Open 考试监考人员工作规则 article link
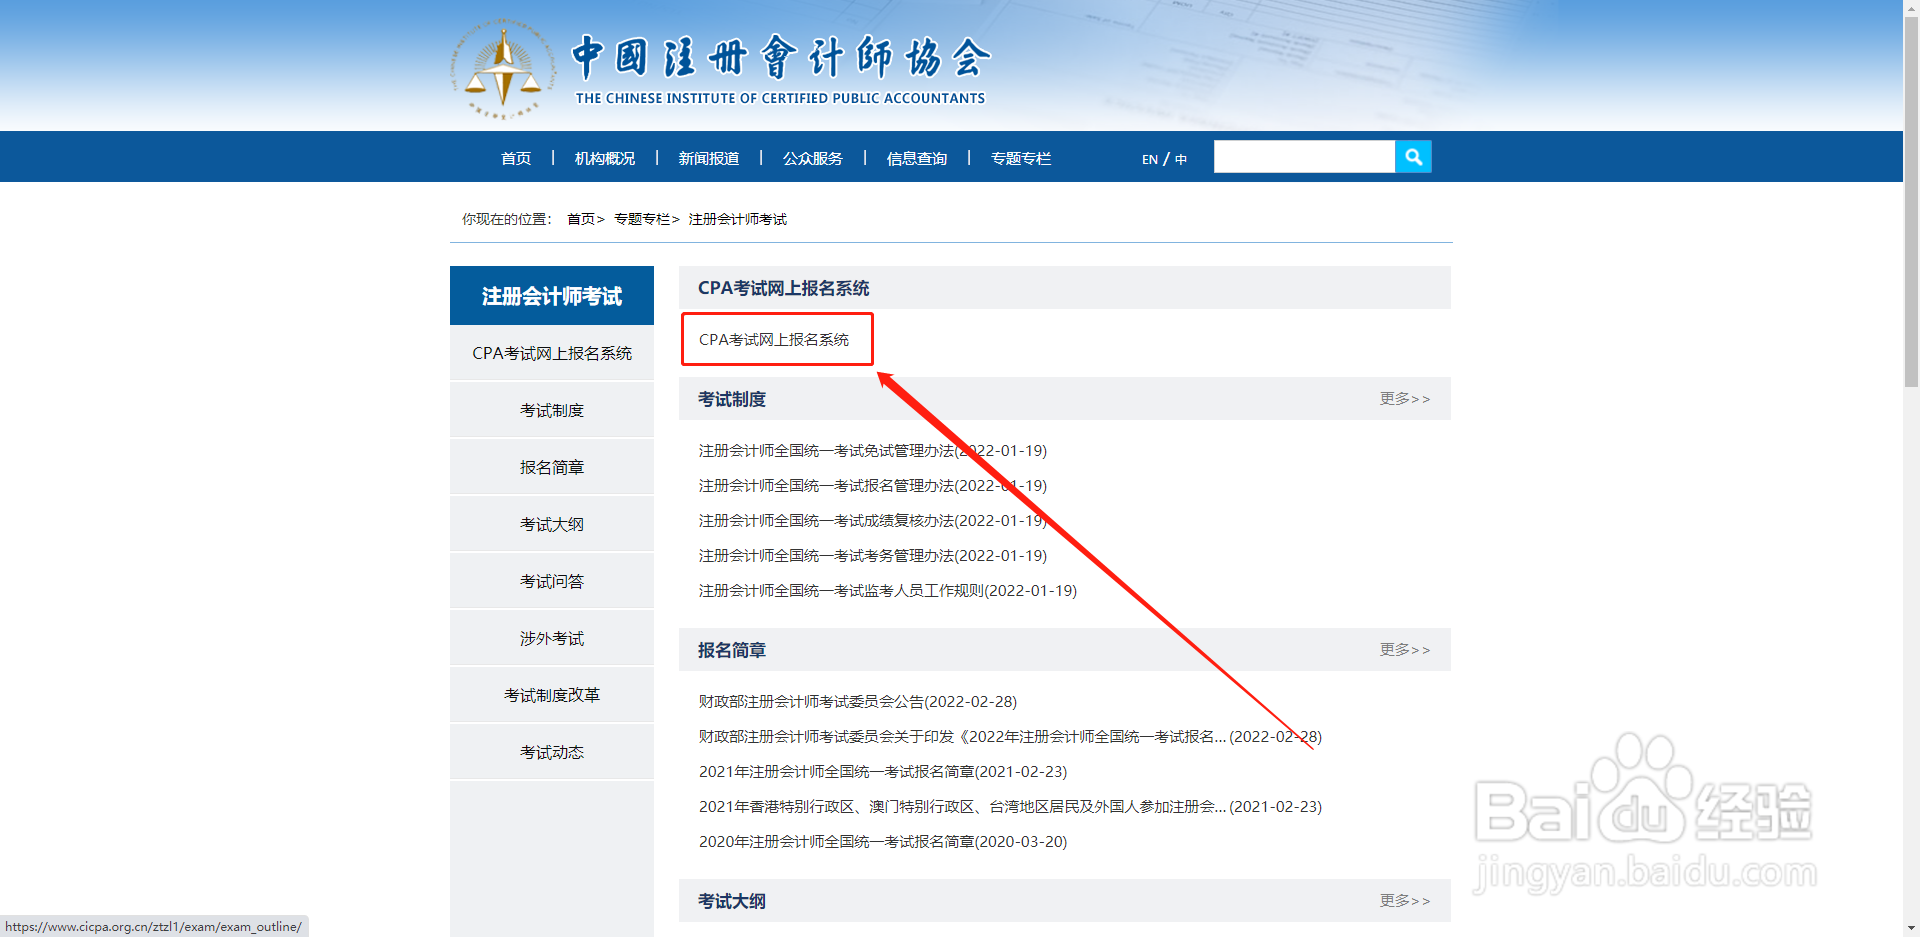Screen dimensions: 1920x937 pyautogui.click(x=888, y=591)
